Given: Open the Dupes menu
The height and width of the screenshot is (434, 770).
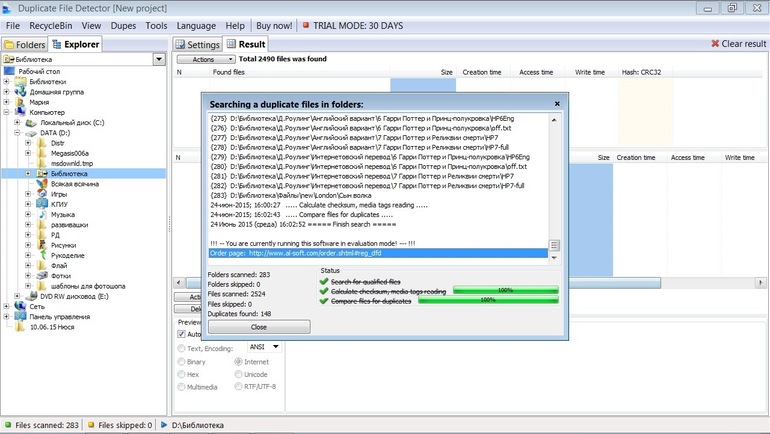Looking at the screenshot, I should point(123,26).
